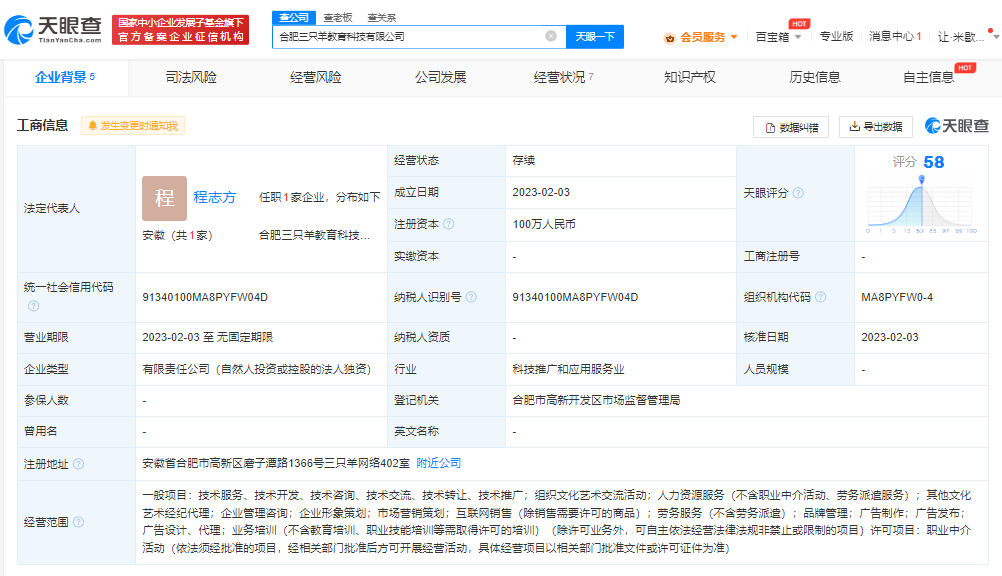Click the help icon beside 注册资本
Screen dimensions: 1002x576
click(449, 225)
